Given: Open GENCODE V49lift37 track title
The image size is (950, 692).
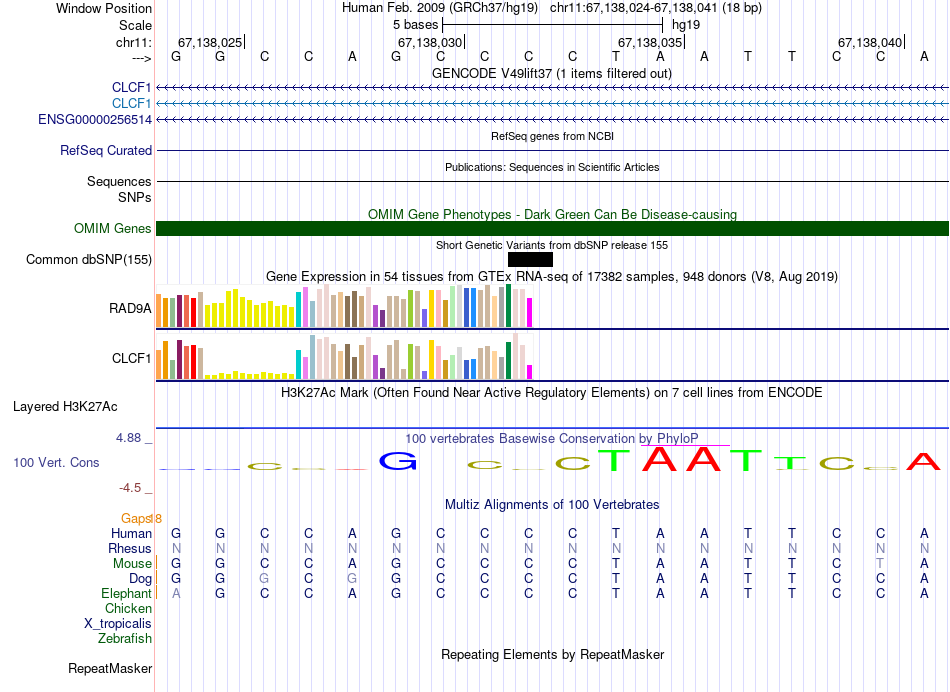Looking at the screenshot, I should click(552, 73).
